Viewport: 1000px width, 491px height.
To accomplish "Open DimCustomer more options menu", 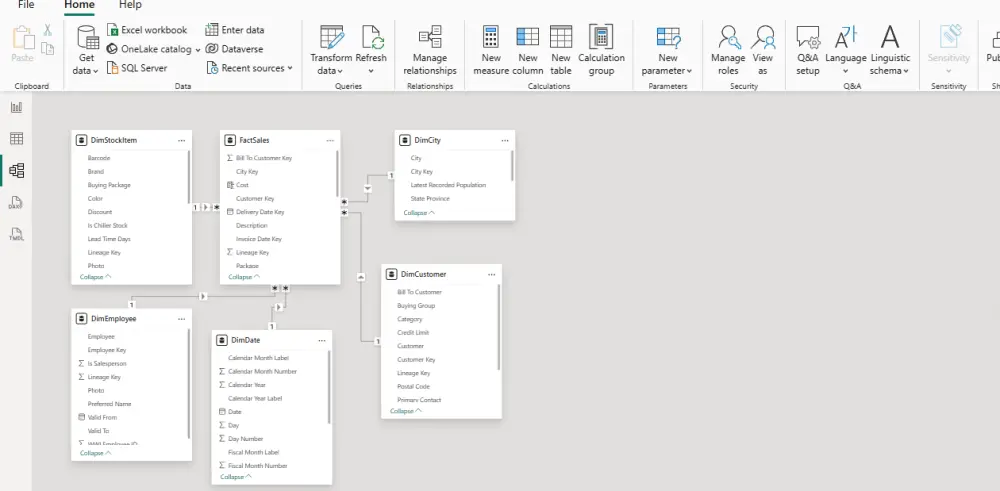I will coord(492,274).
